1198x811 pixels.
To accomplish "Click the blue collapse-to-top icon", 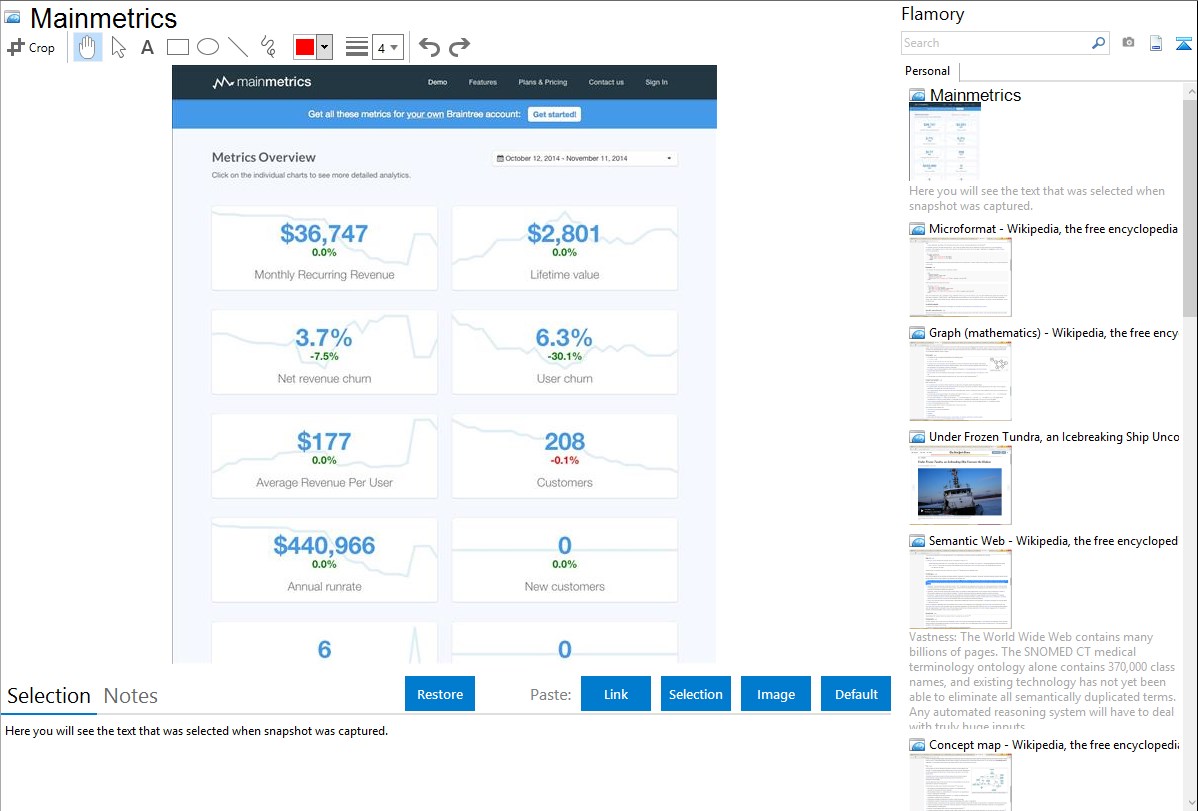I will pyautogui.click(x=1184, y=43).
